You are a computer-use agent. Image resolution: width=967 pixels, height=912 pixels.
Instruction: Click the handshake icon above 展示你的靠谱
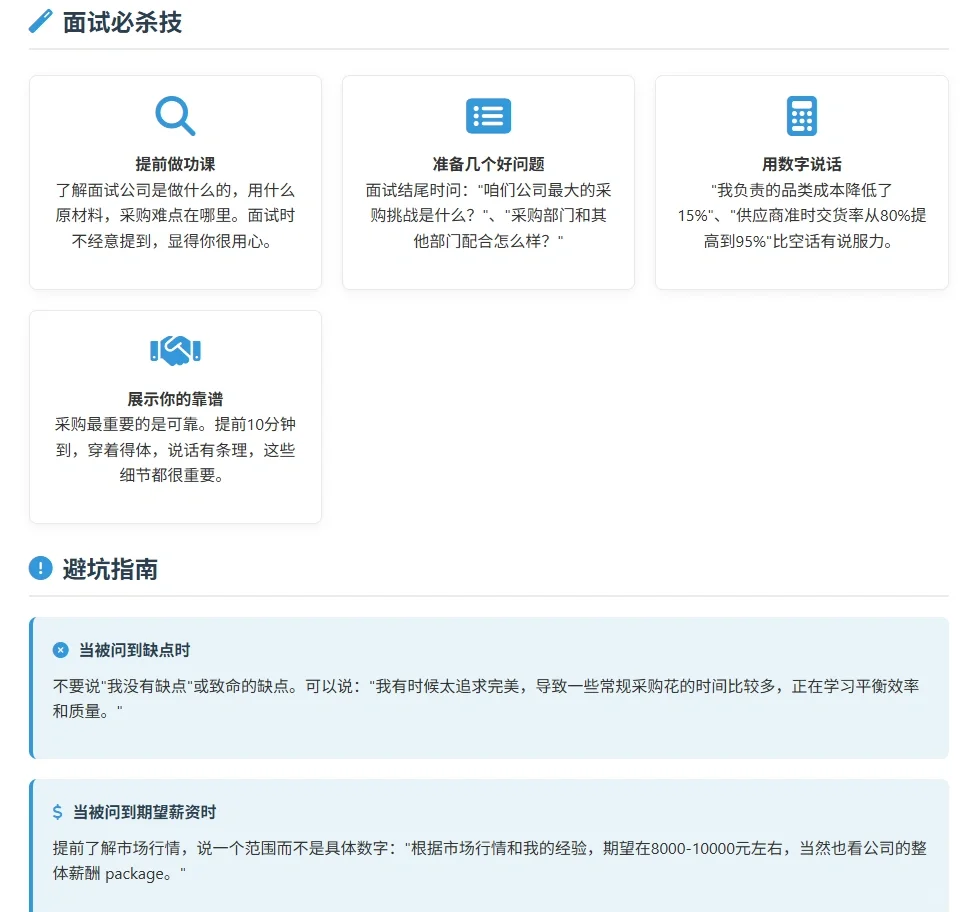174,350
